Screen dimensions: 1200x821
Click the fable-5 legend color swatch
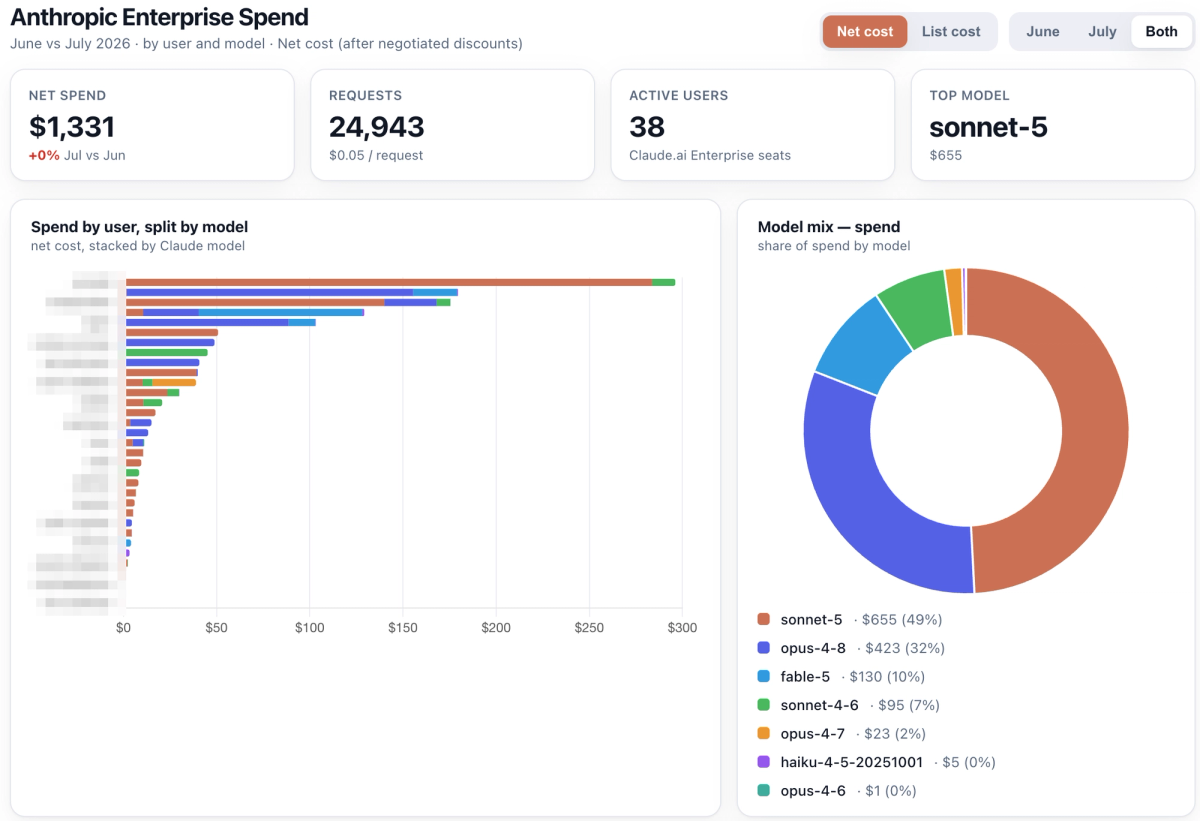764,677
